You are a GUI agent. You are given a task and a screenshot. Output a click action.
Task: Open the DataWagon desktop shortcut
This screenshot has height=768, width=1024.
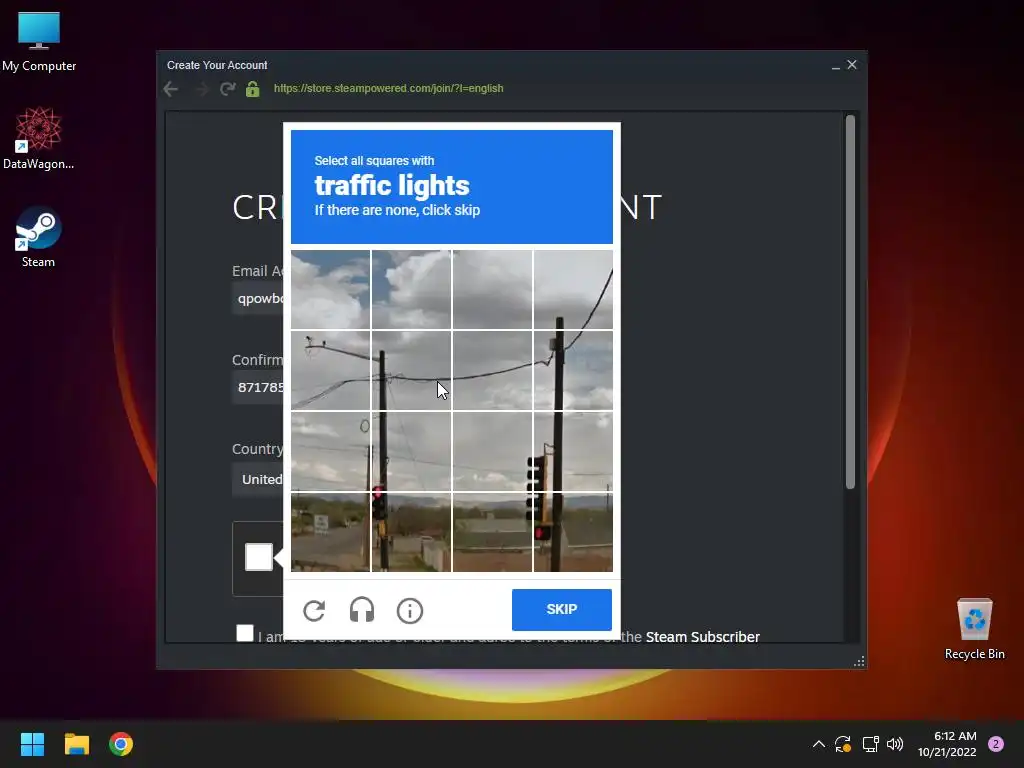(39, 138)
